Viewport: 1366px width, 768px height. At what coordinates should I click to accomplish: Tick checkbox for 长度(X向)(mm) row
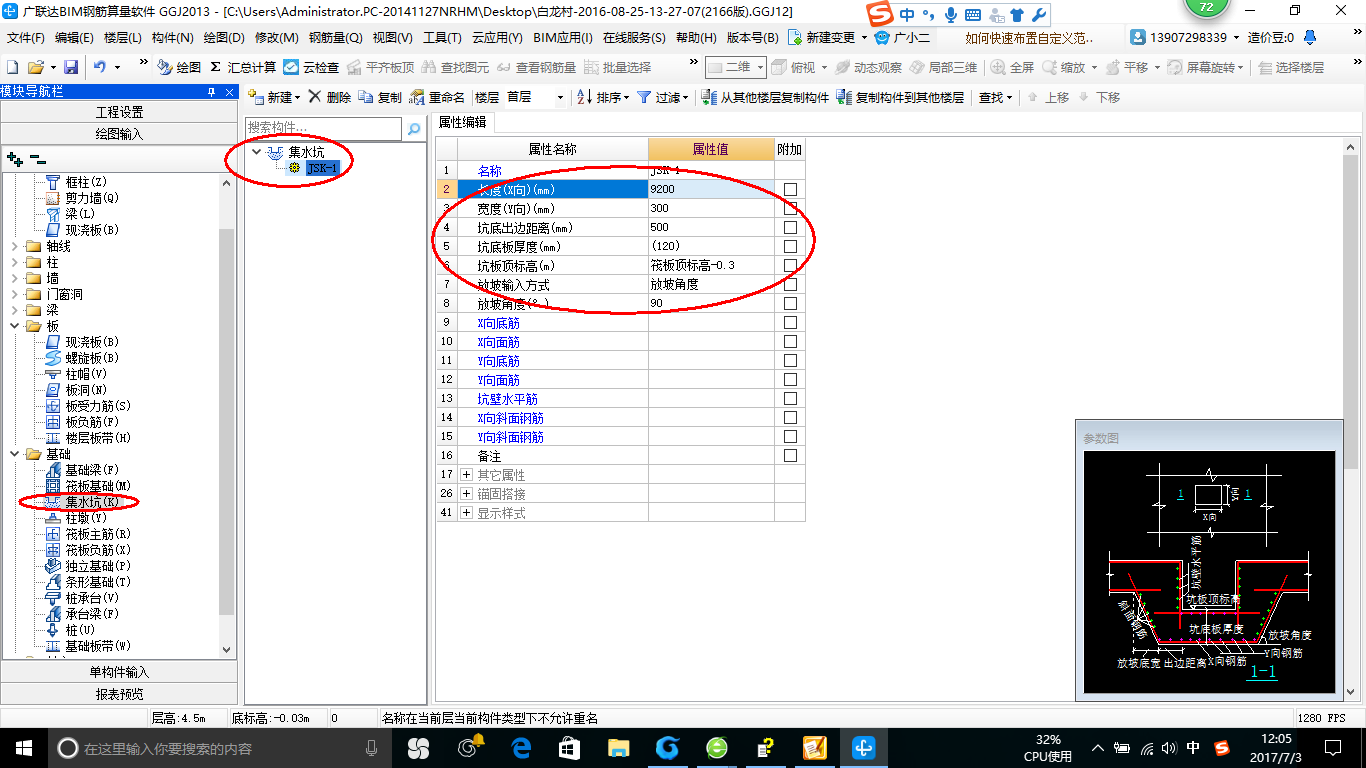point(790,189)
